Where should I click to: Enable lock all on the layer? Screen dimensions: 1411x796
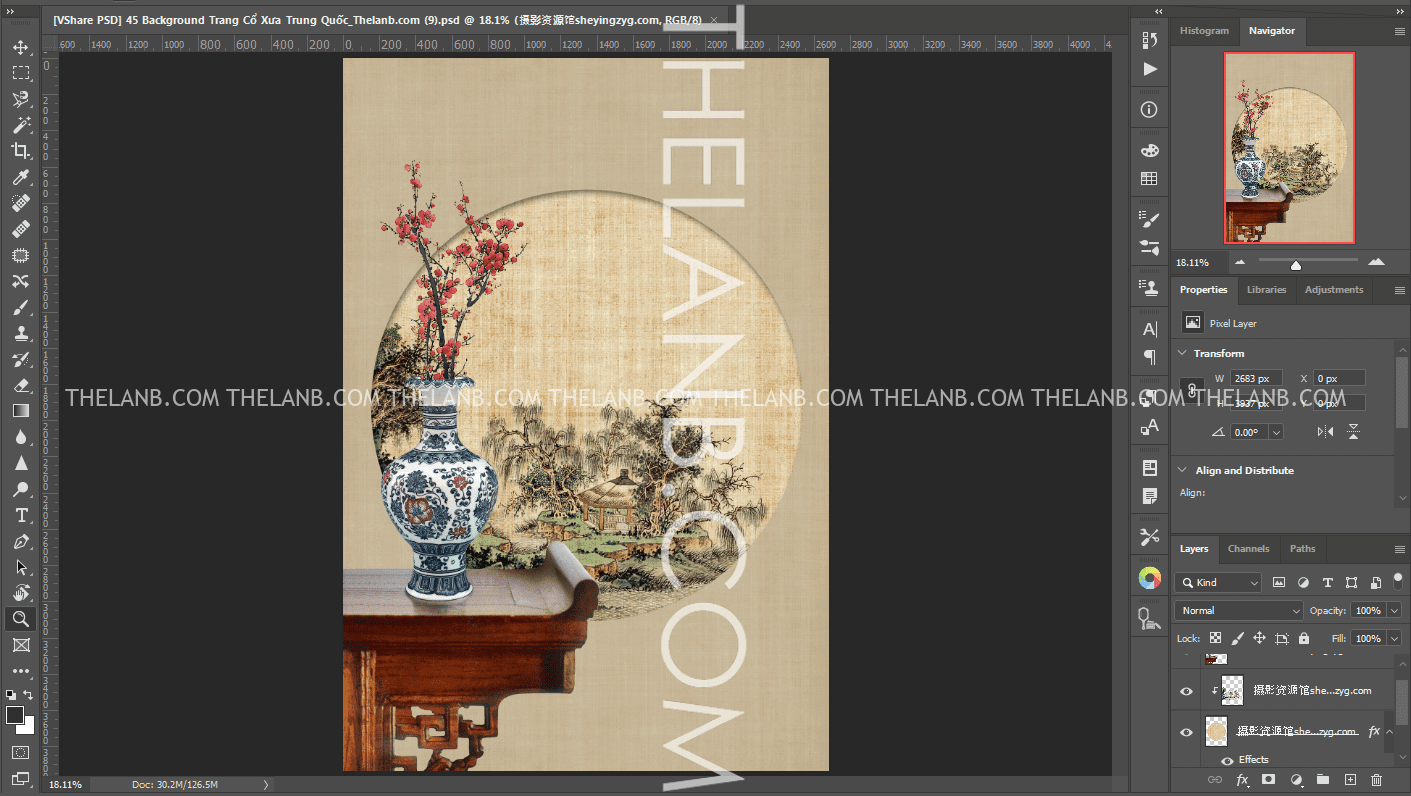[1304, 638]
